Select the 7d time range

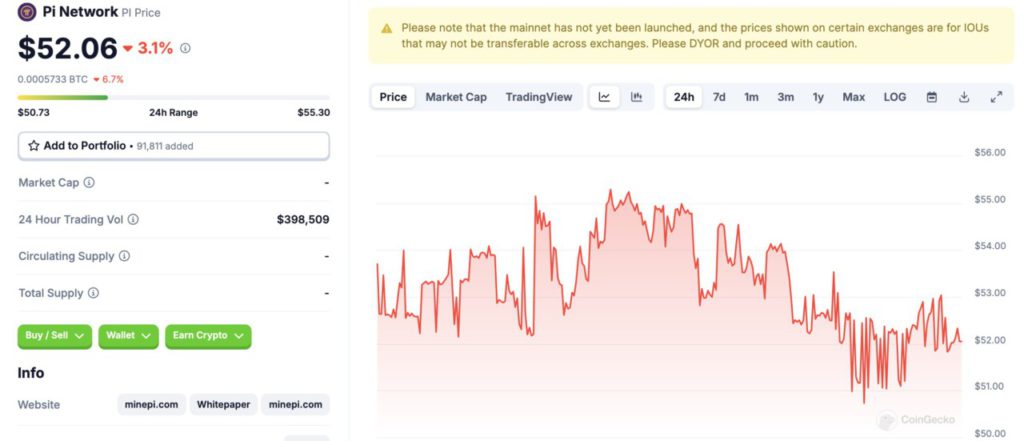click(x=719, y=97)
